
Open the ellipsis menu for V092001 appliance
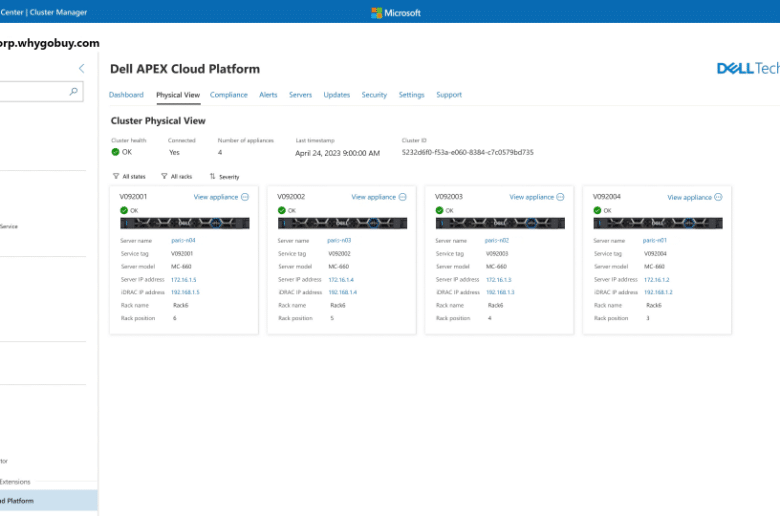pyautogui.click(x=245, y=197)
